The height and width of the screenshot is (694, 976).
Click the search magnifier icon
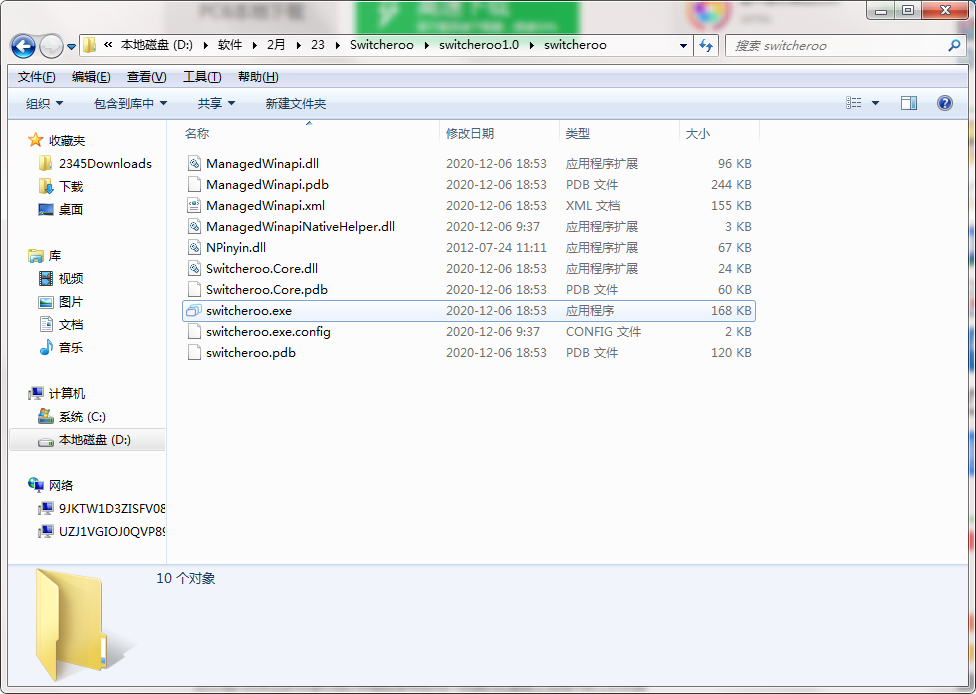point(954,45)
